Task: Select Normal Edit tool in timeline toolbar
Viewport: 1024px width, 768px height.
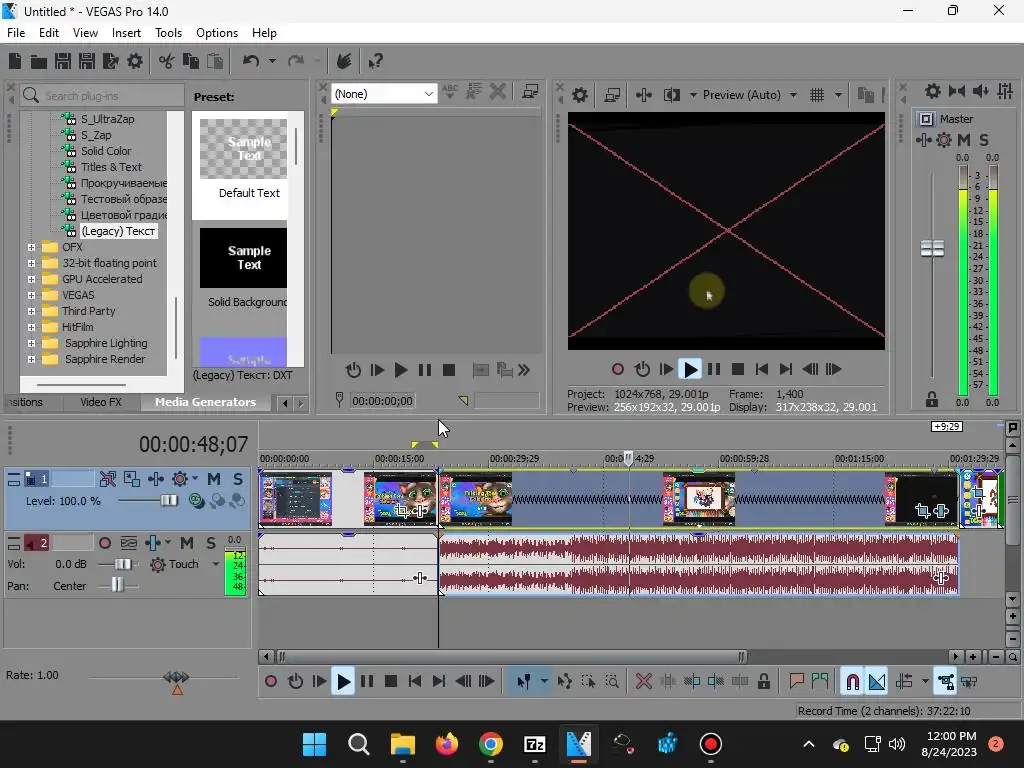Action: 524,682
